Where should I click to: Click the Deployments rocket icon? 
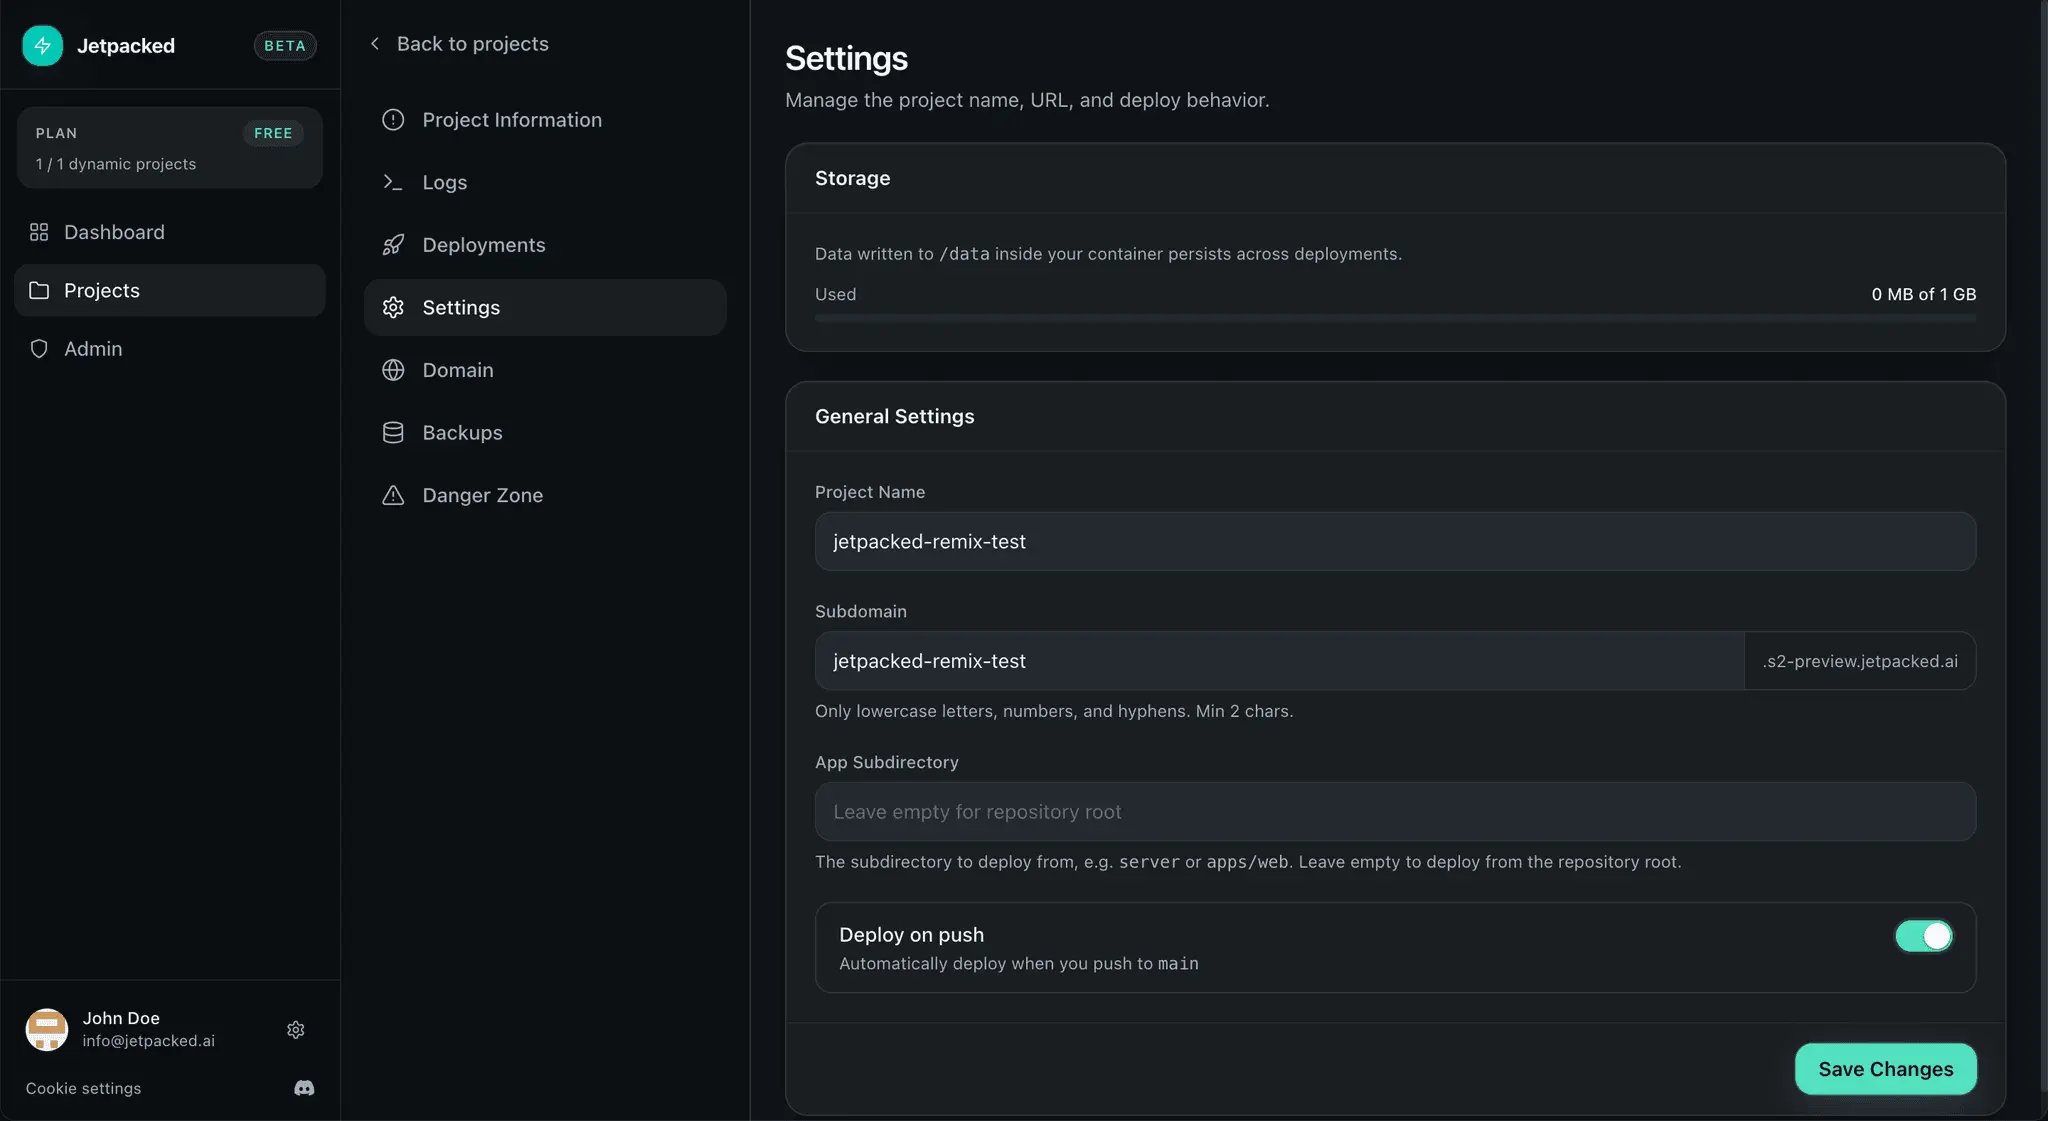393,244
